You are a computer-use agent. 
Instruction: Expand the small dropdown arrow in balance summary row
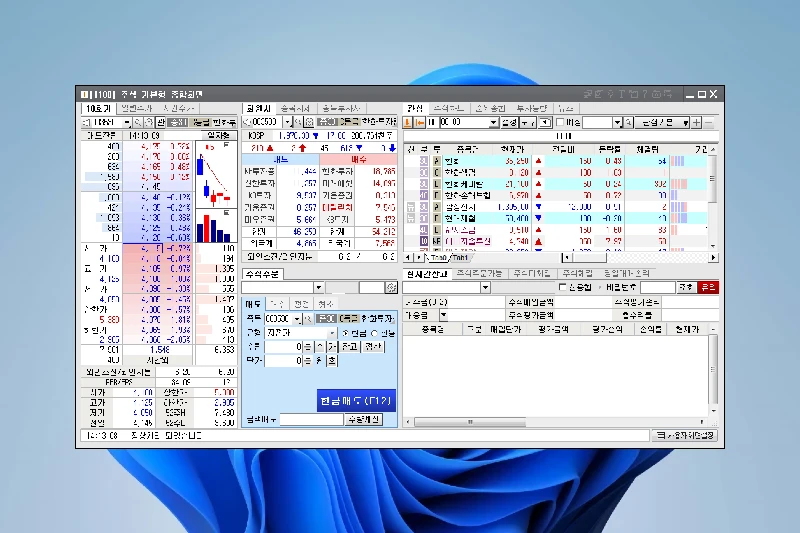point(443,315)
